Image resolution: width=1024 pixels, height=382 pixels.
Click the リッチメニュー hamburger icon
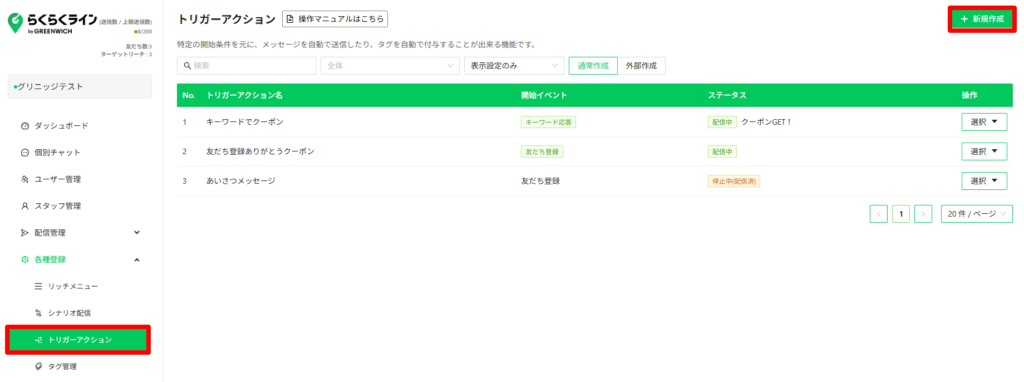39,286
